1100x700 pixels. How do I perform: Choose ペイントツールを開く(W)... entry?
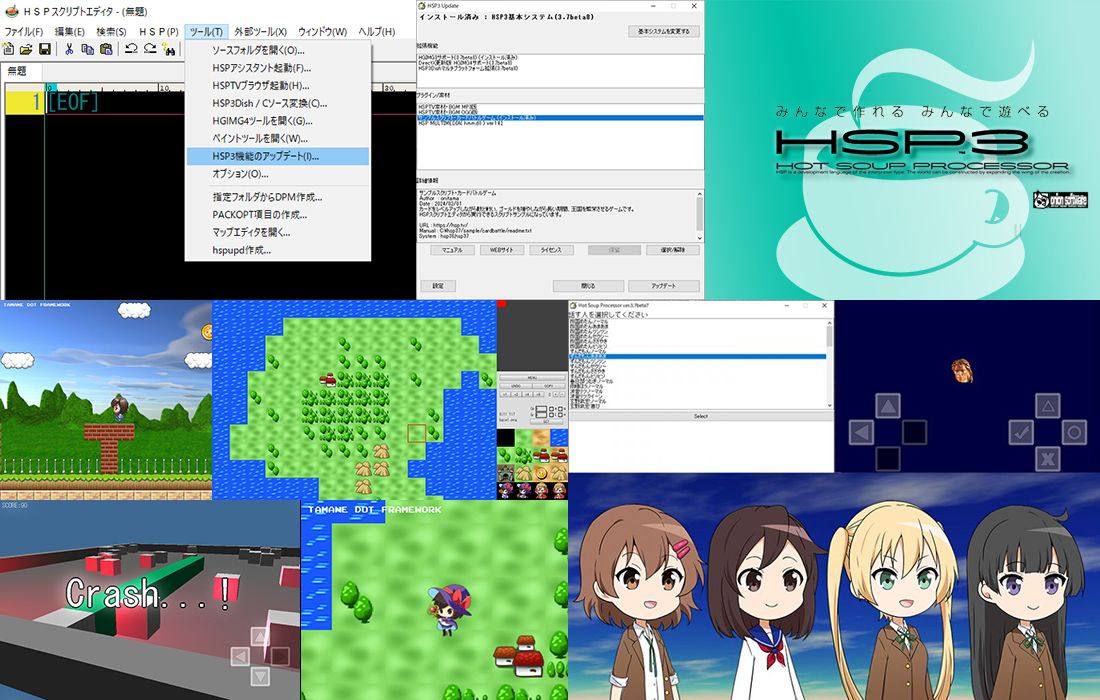click(x=278, y=138)
